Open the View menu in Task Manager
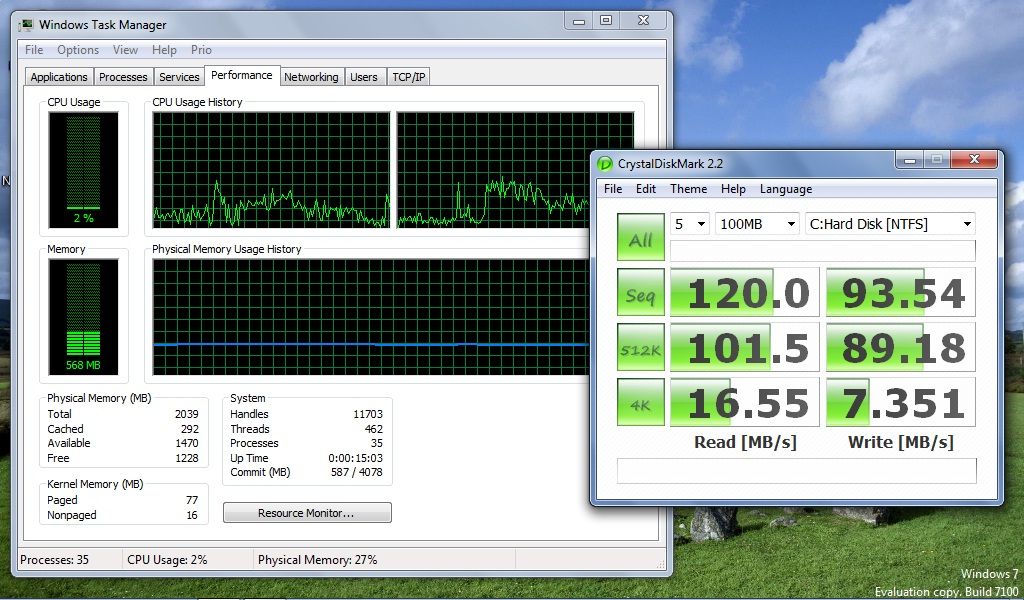1024x600 pixels. pyautogui.click(x=125, y=50)
